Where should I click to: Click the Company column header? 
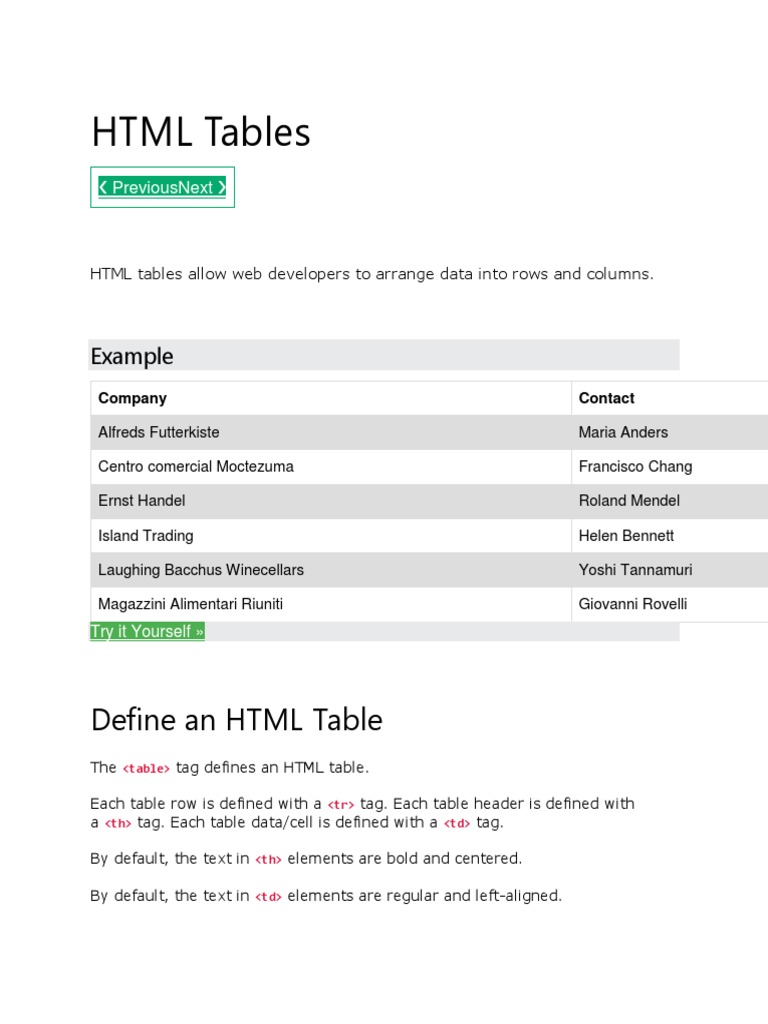click(x=132, y=398)
